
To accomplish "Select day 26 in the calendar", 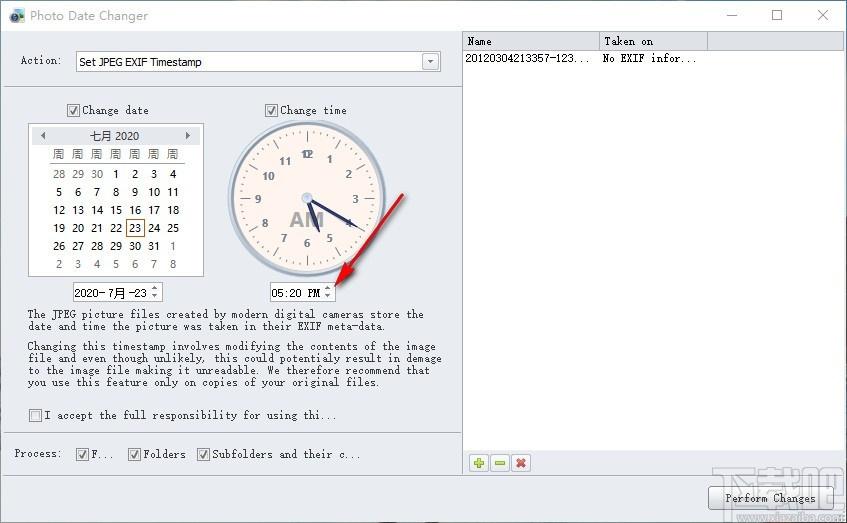I will pos(59,246).
